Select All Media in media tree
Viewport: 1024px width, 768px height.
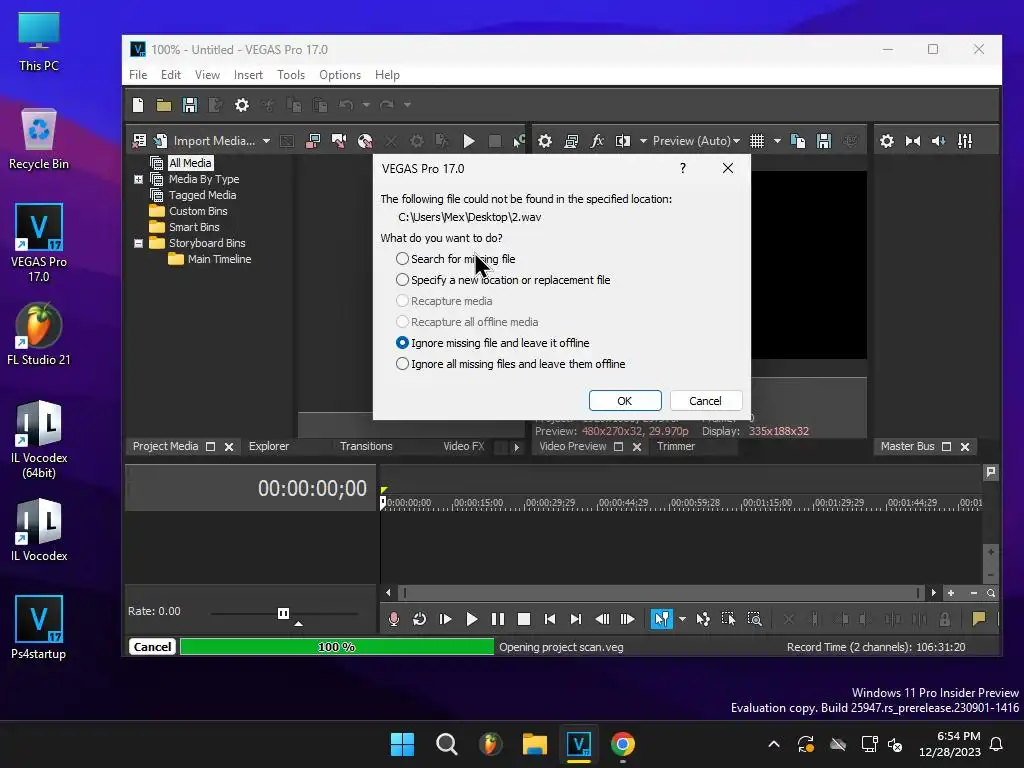190,163
